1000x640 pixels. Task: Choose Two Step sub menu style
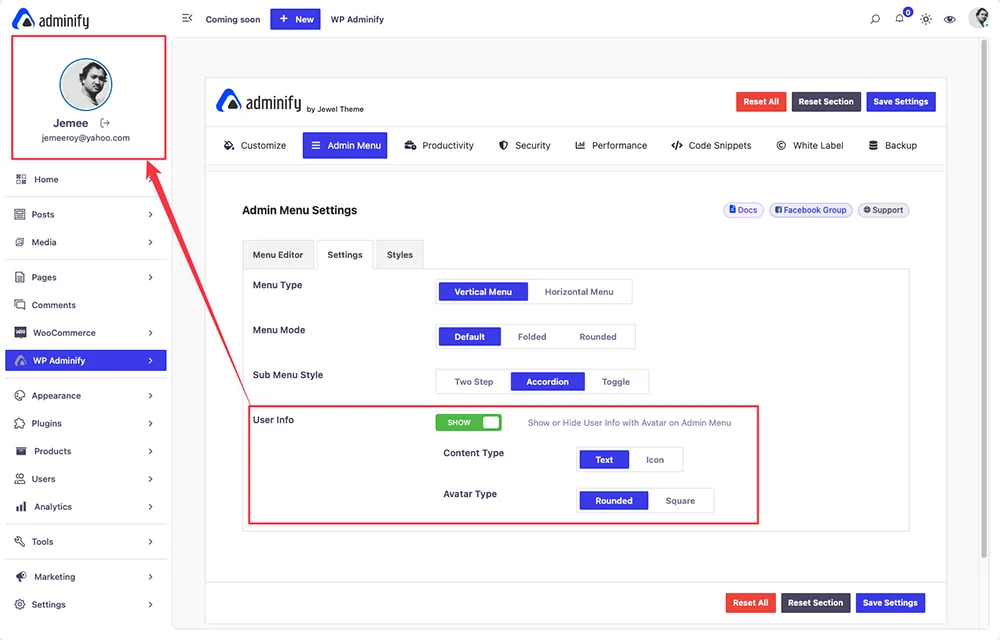point(474,382)
